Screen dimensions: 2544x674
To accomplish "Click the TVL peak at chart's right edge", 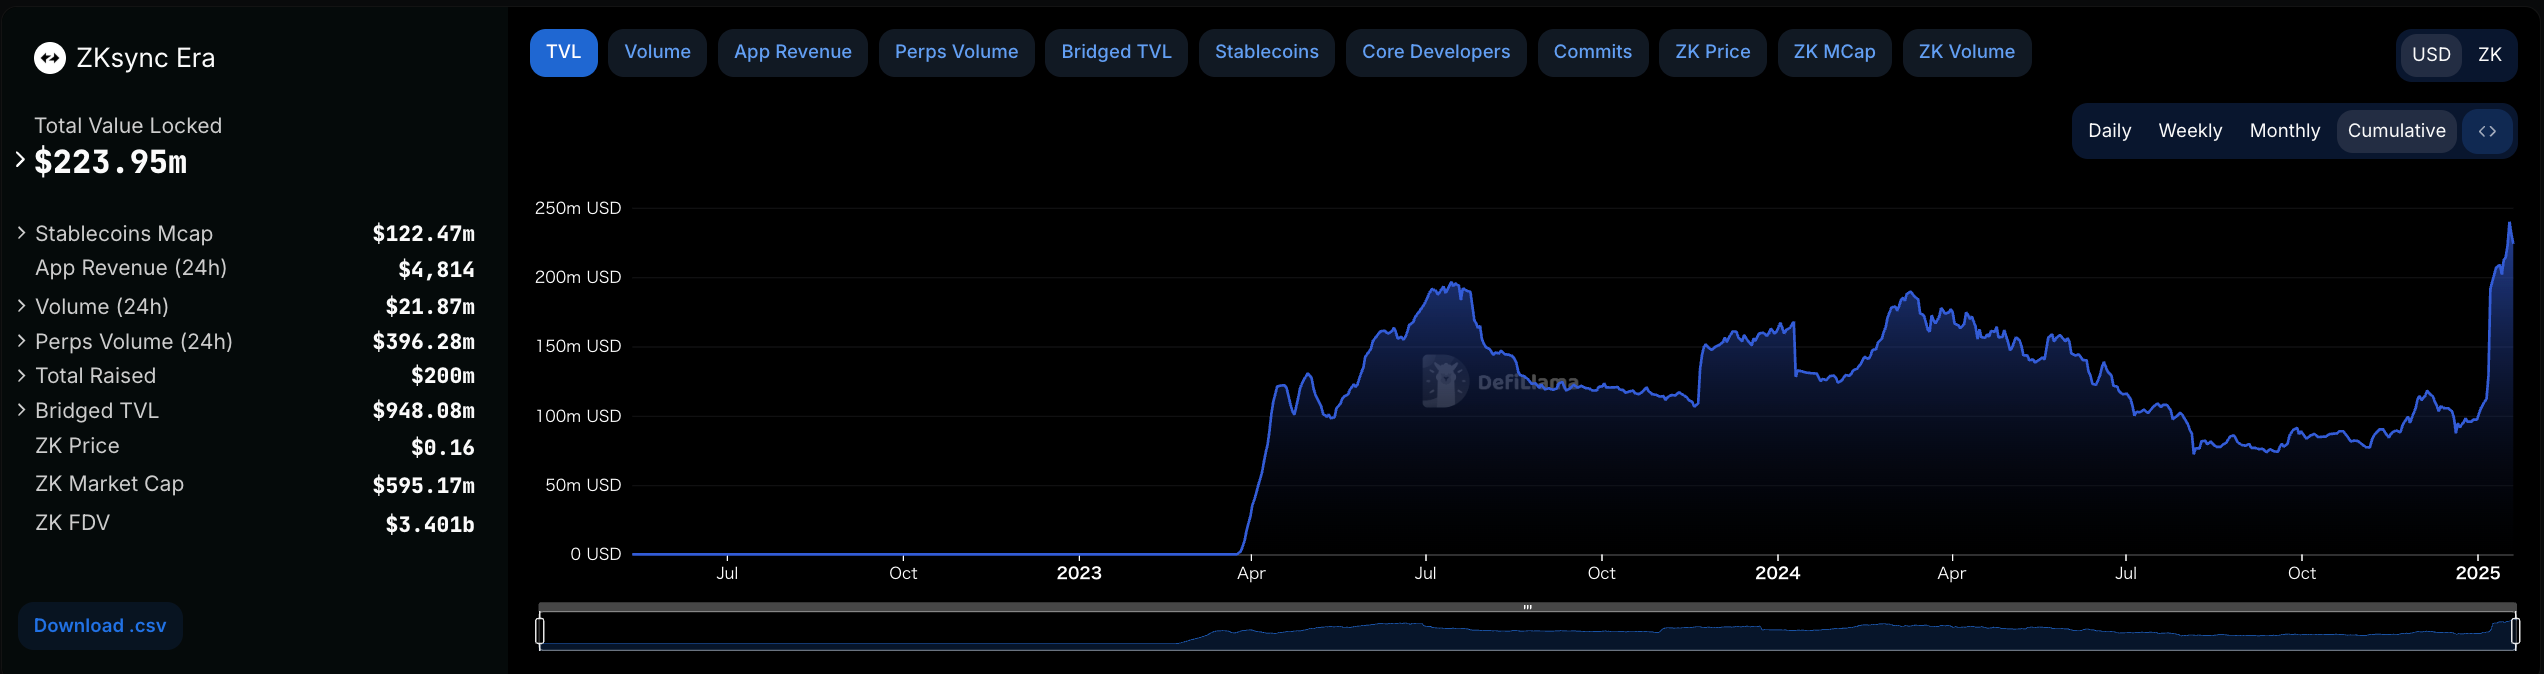I will pyautogui.click(x=2509, y=224).
